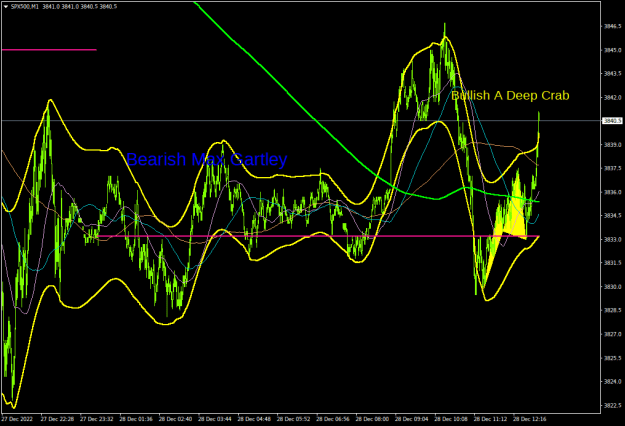
Task: Click the "27 Dec 22:28" time axis label
Action: pyautogui.click(x=57, y=419)
